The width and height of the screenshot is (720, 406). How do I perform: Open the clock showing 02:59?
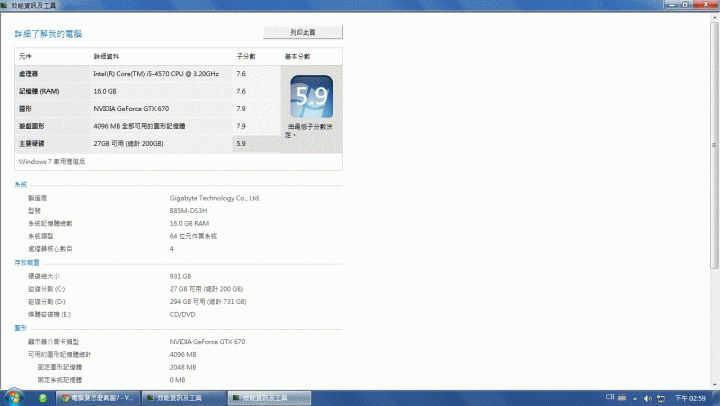690,398
